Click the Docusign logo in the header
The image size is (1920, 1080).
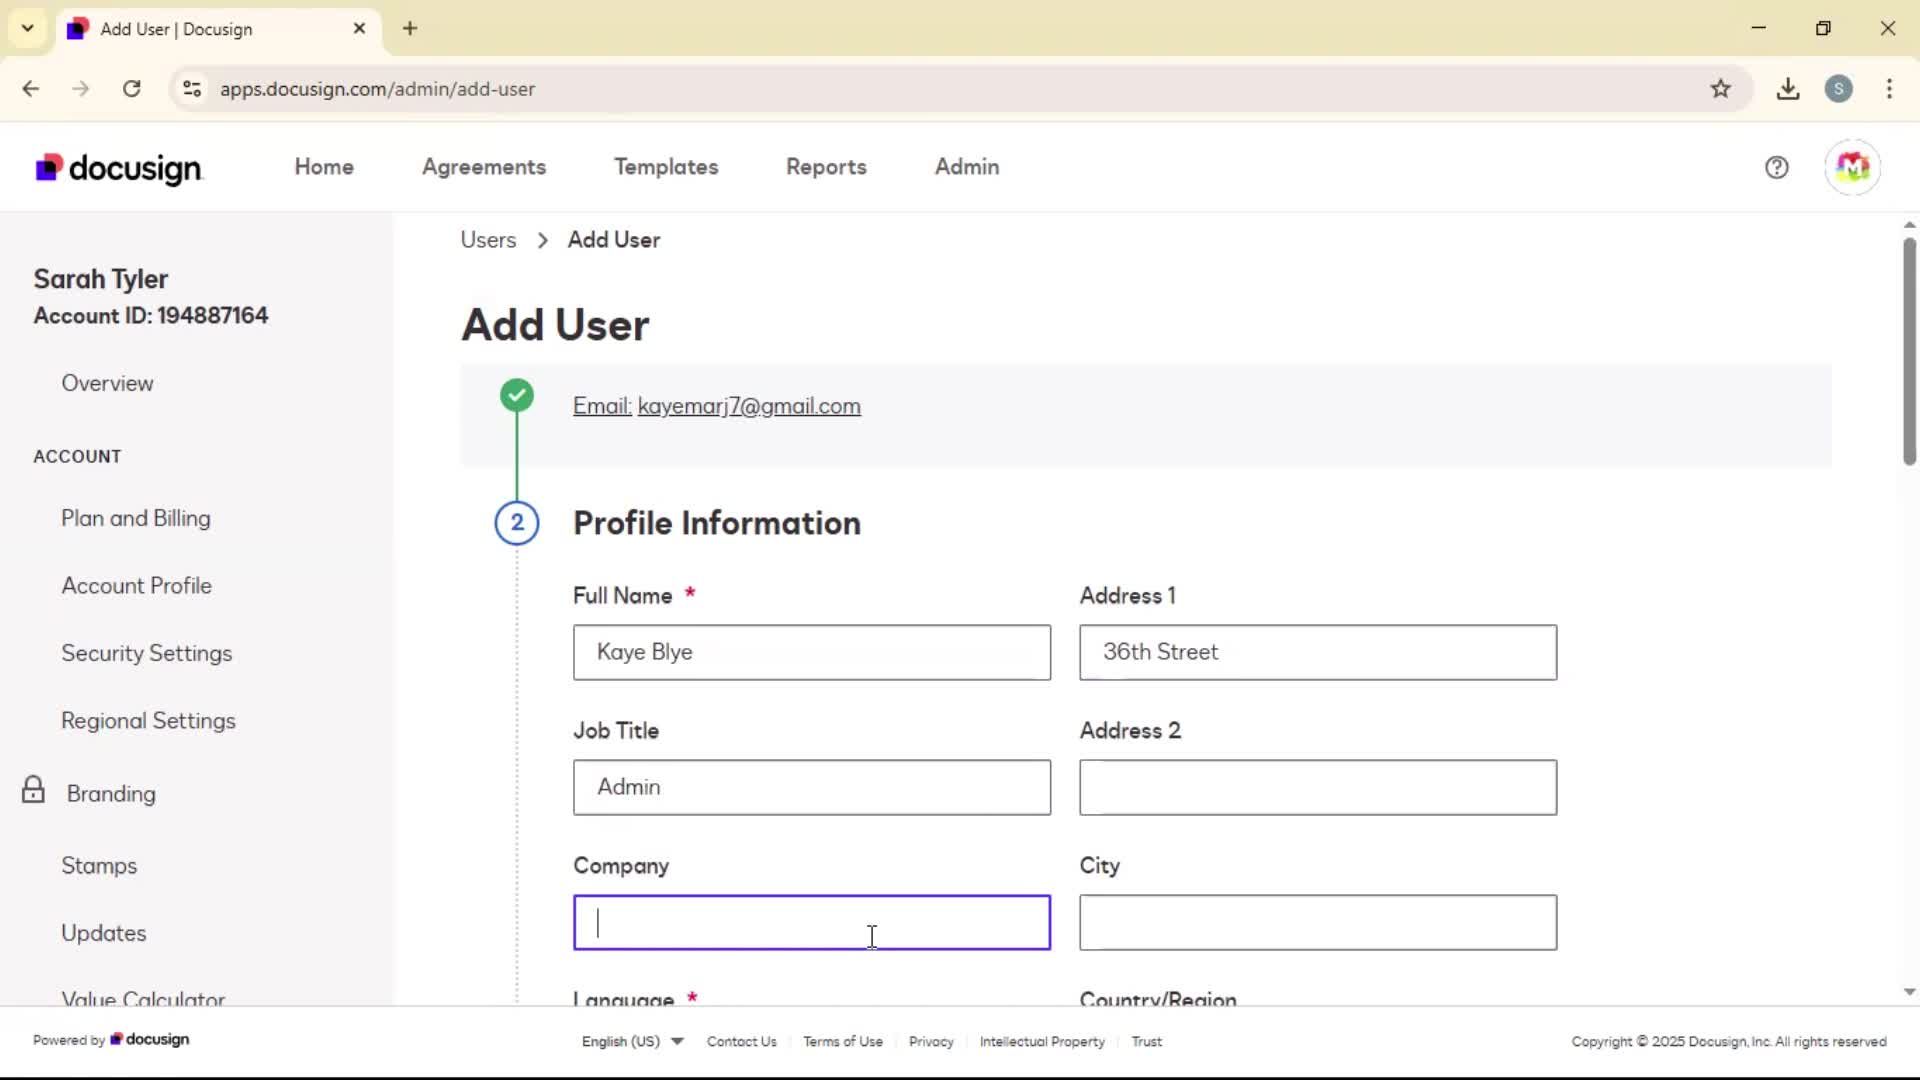[119, 168]
